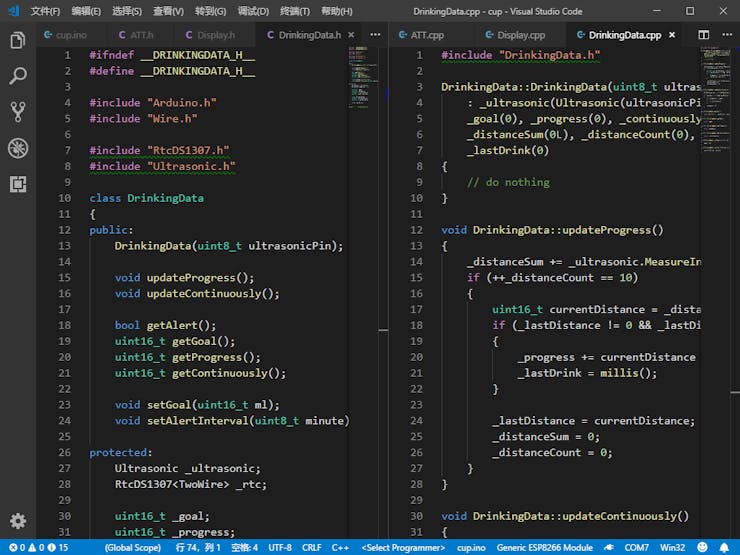740x555 pixels.
Task: Click the split editor icon at top right
Action: point(704,34)
